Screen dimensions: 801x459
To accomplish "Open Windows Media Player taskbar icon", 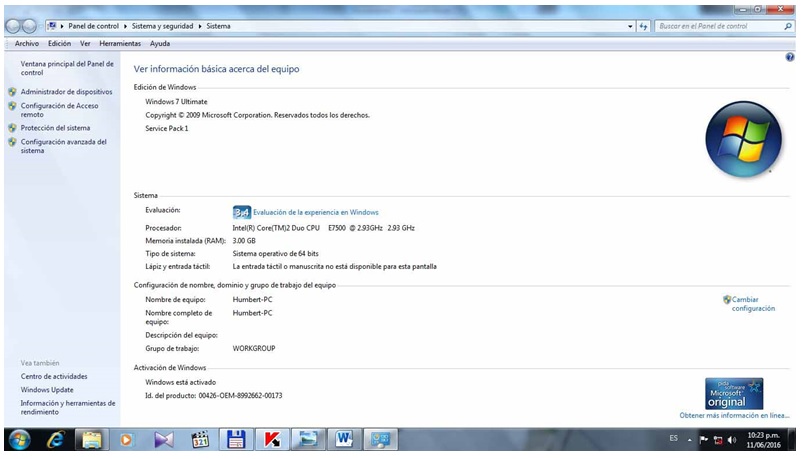I will [x=126, y=440].
